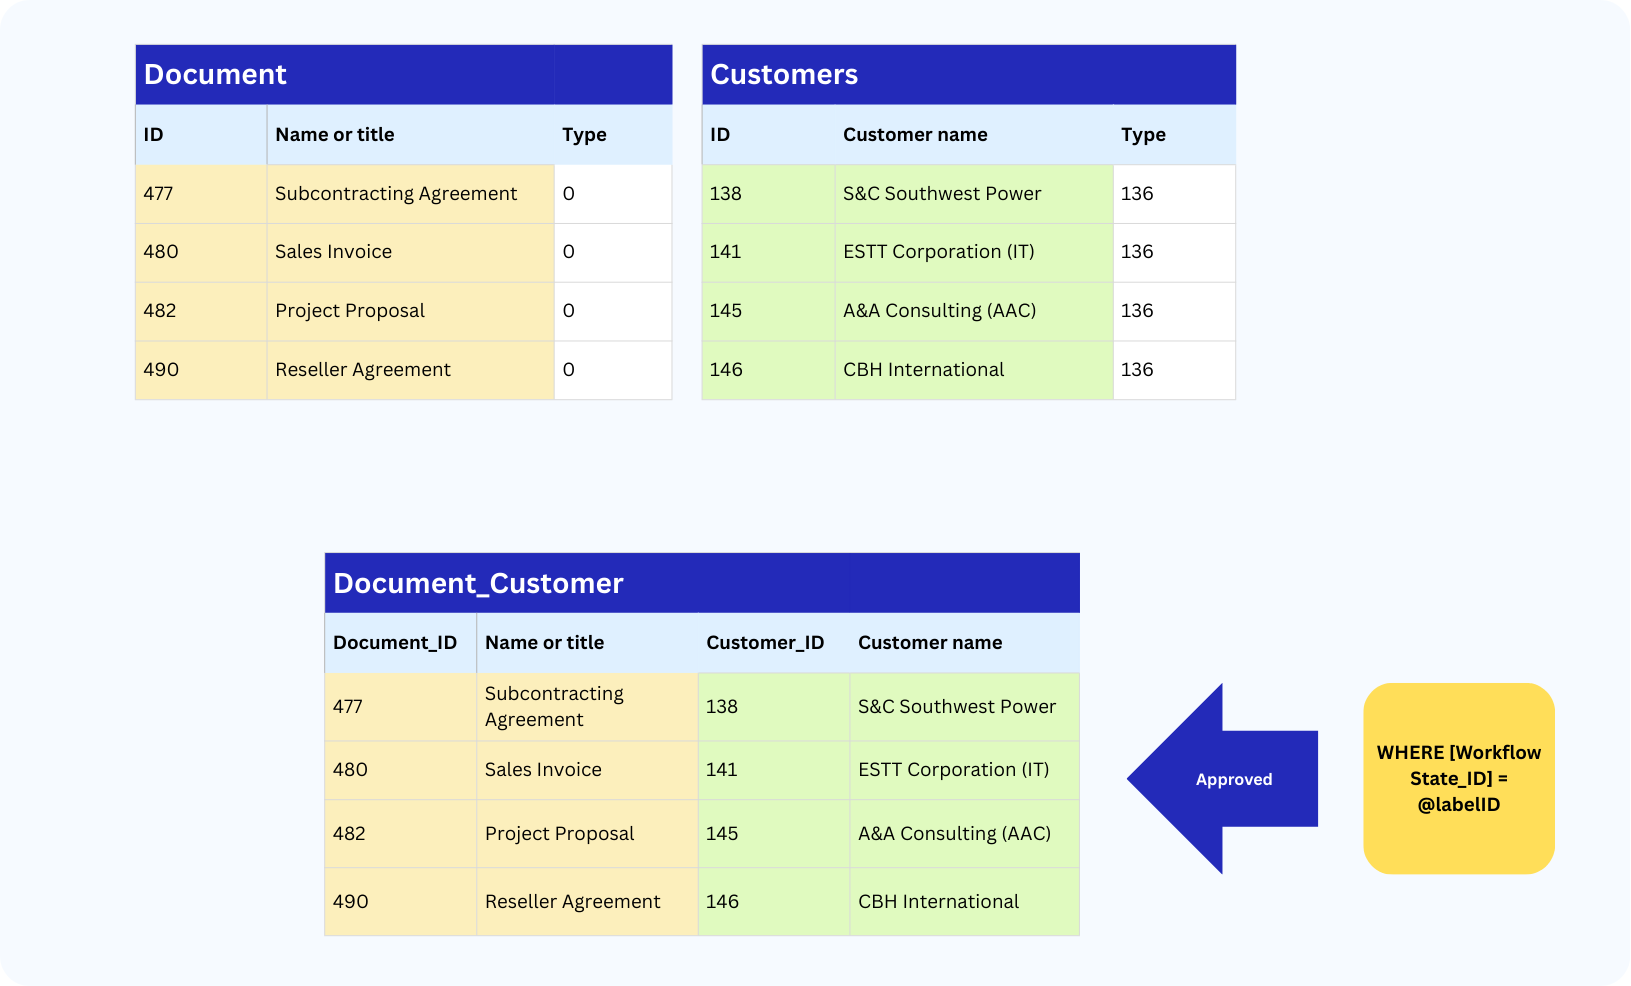
Task: Click CBH International in Customers table
Action: pyautogui.click(x=923, y=370)
